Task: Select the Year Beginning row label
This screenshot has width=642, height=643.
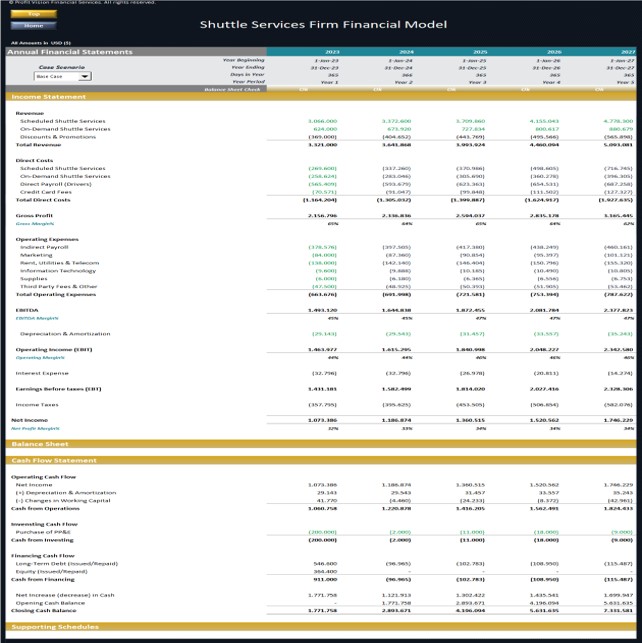Action: click(244, 60)
